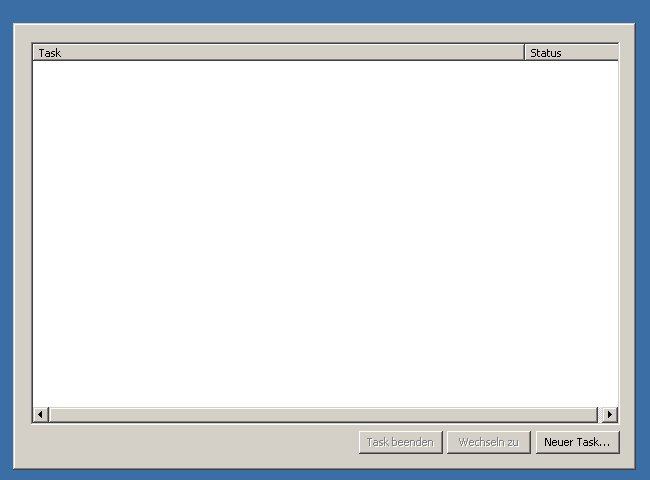This screenshot has width=650, height=480.
Task: Click the Status header label text
Action: (x=546, y=53)
